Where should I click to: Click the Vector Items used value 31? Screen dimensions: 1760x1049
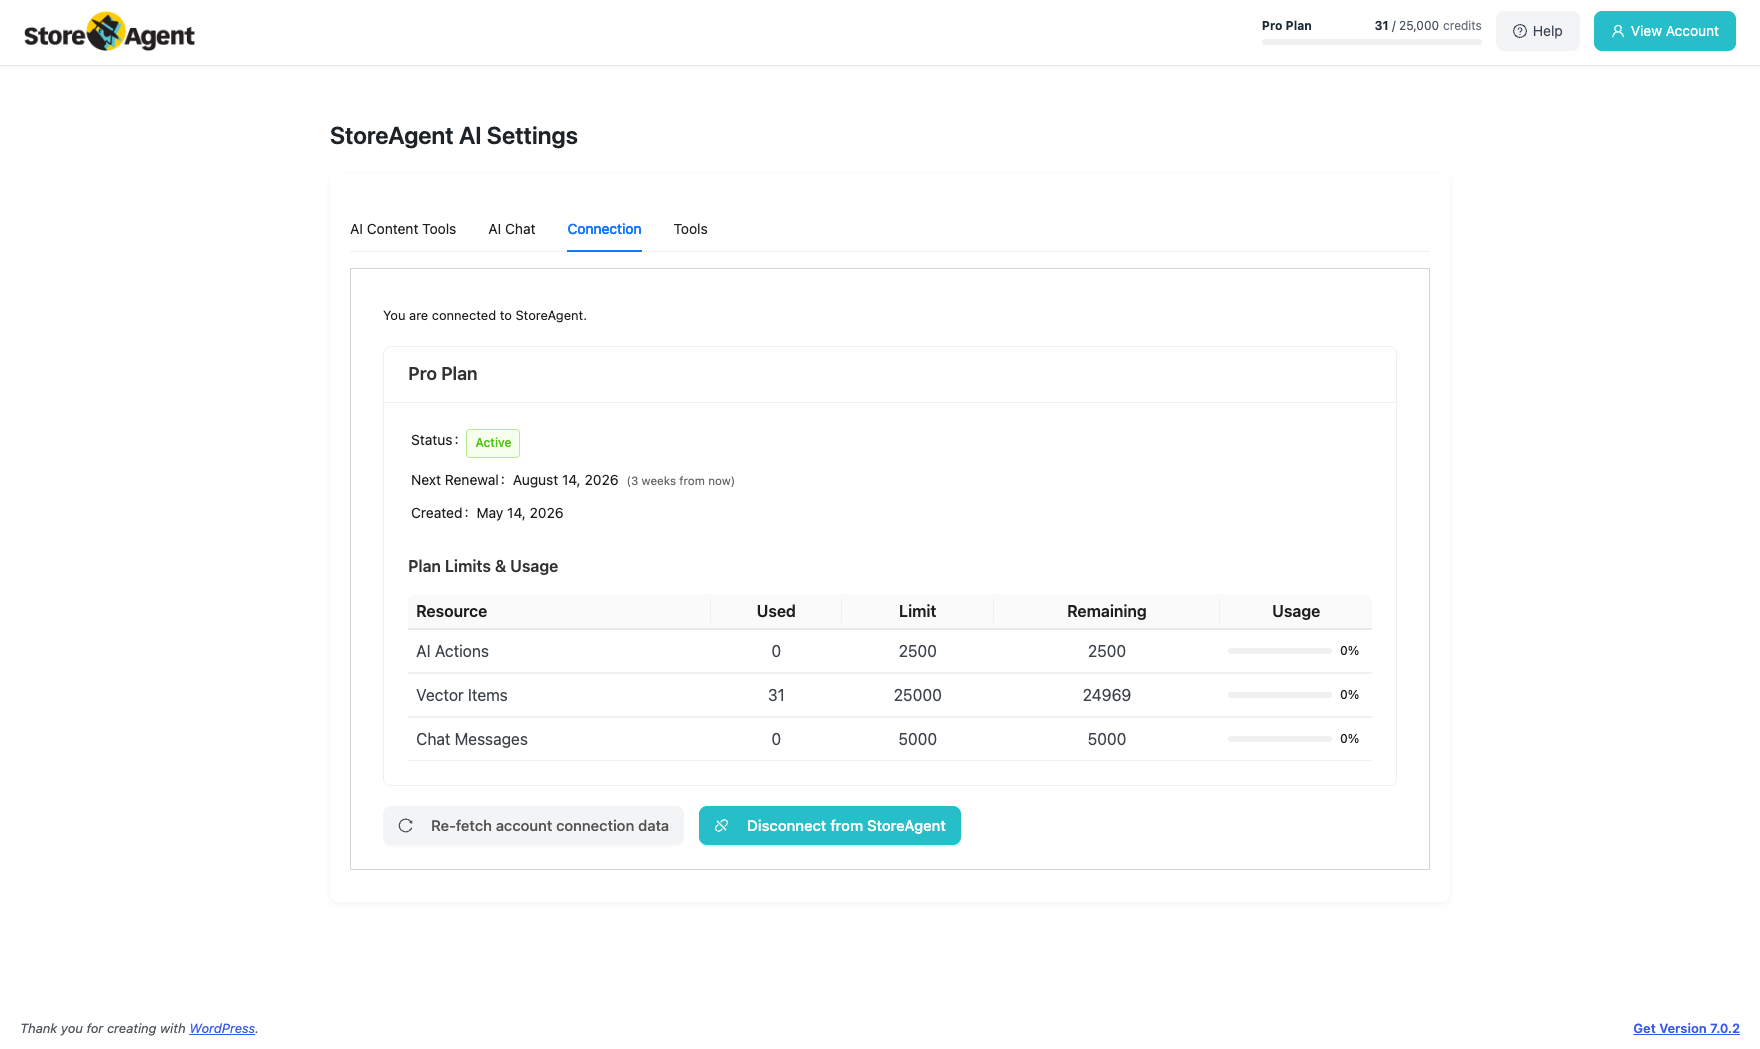pos(776,695)
